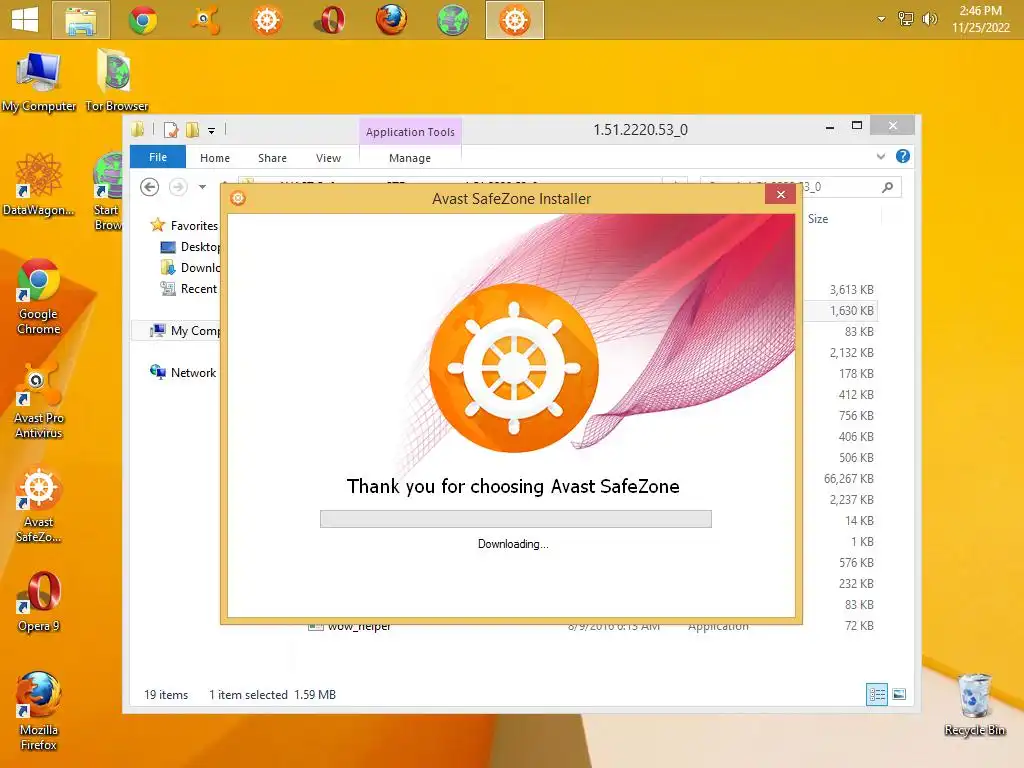1024x768 pixels.
Task: Minimize the Explorer window
Action: tap(829, 126)
